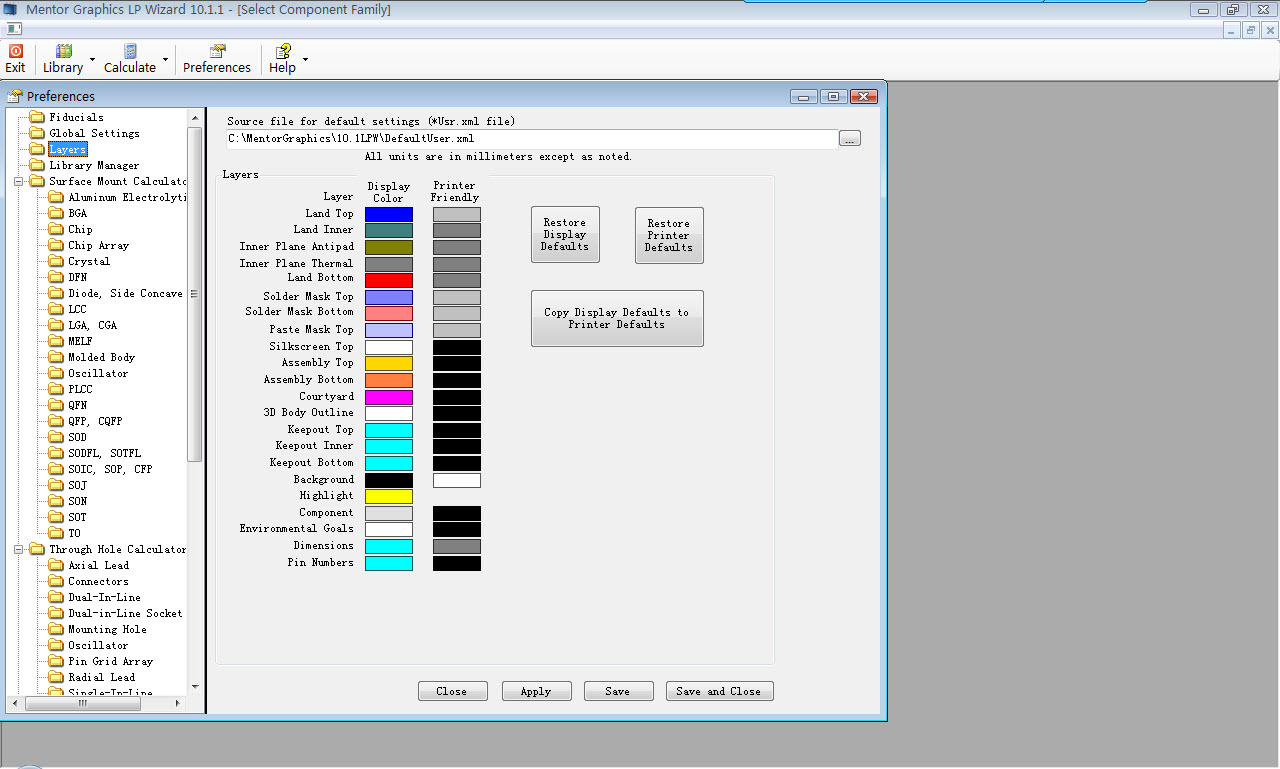Image resolution: width=1280 pixels, height=769 pixels.
Task: Click the SOT folder icon
Action: pos(56,517)
